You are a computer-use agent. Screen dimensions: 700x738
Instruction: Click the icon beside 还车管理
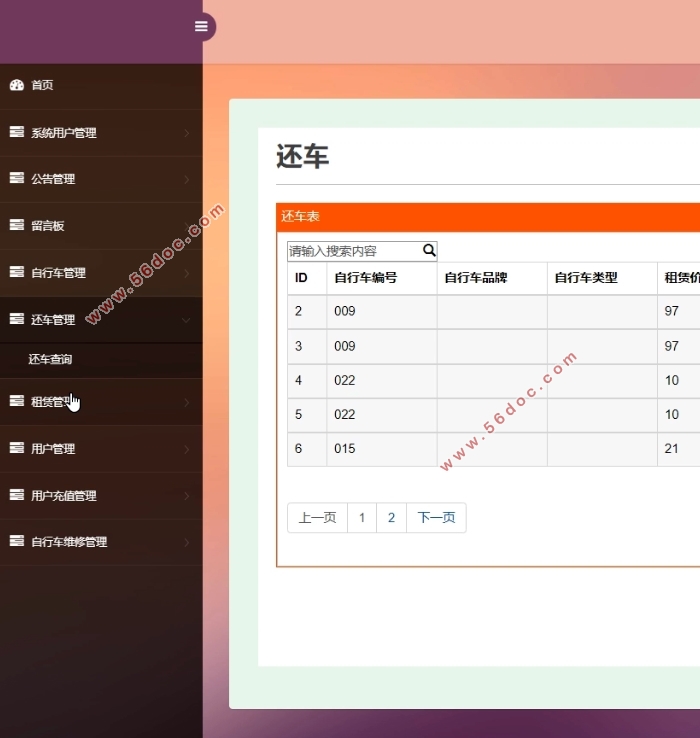click(17, 319)
